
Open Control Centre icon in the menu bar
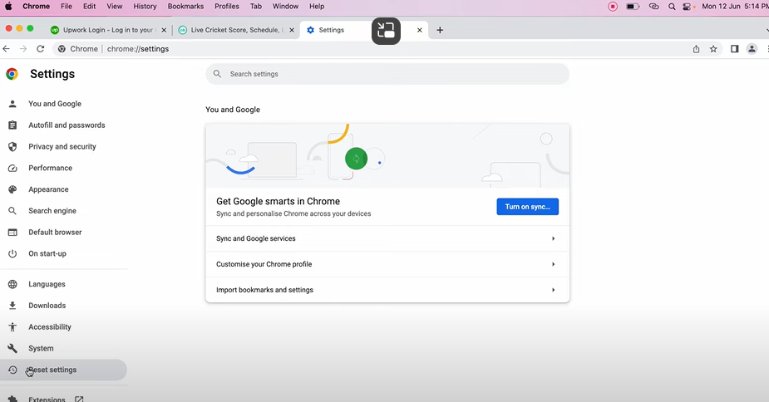(x=688, y=6)
